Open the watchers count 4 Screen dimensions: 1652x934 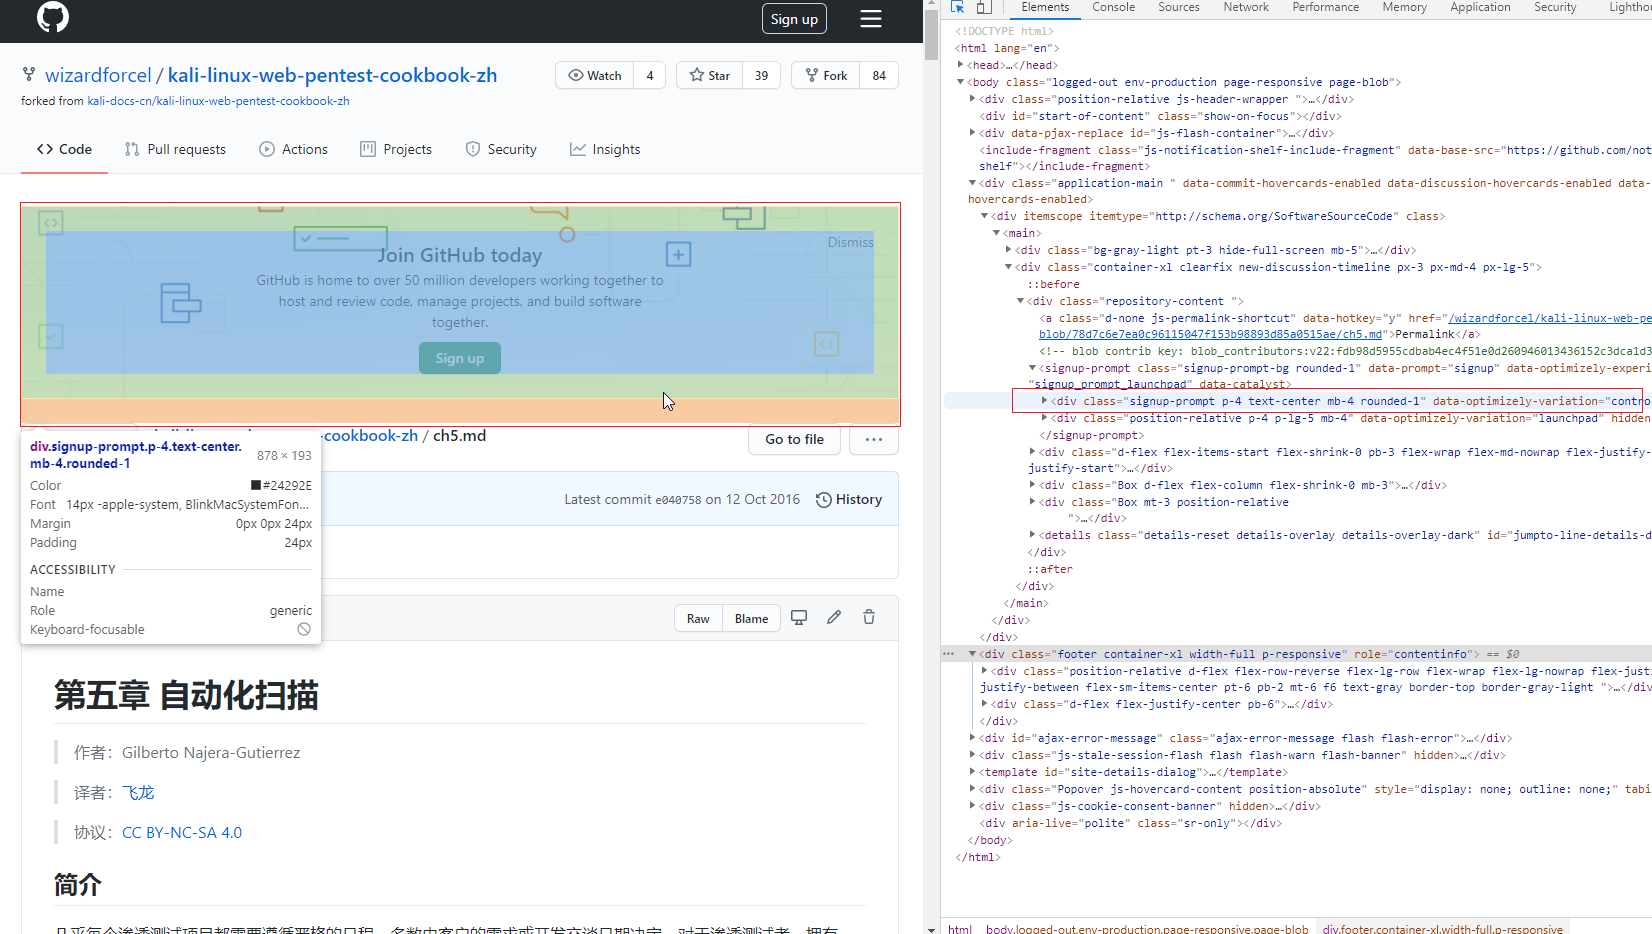pyautogui.click(x=650, y=76)
